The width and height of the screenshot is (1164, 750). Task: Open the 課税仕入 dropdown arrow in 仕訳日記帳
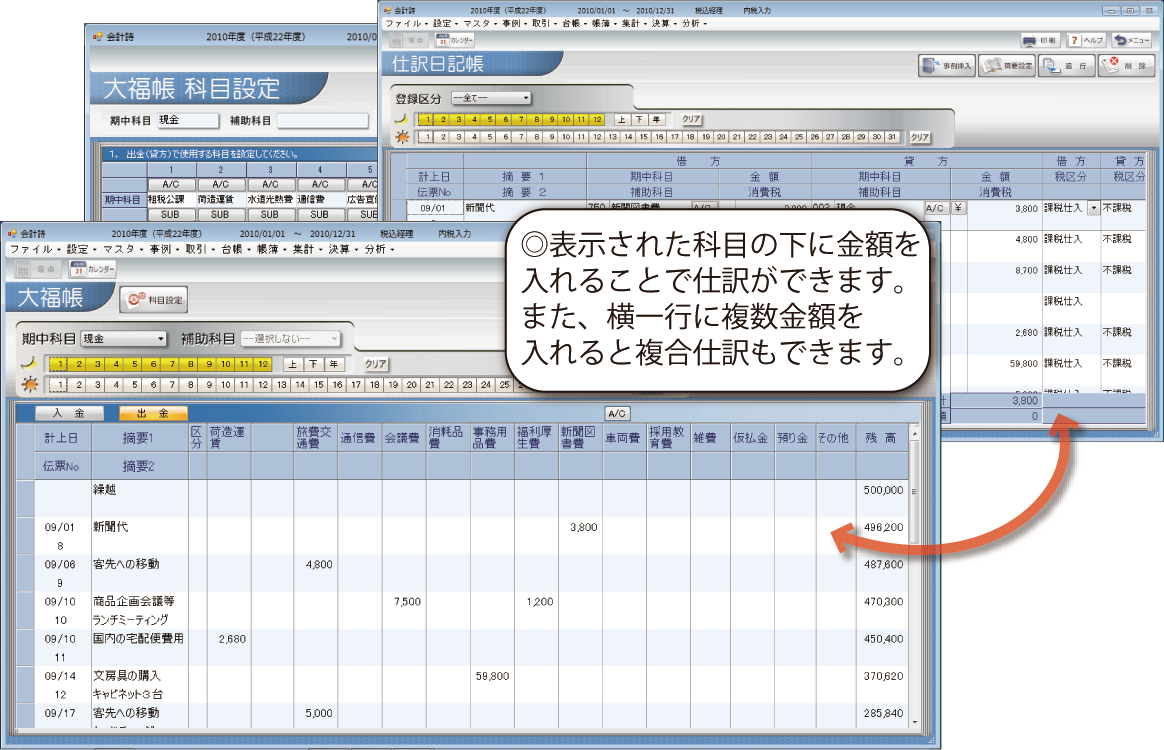(1093, 209)
